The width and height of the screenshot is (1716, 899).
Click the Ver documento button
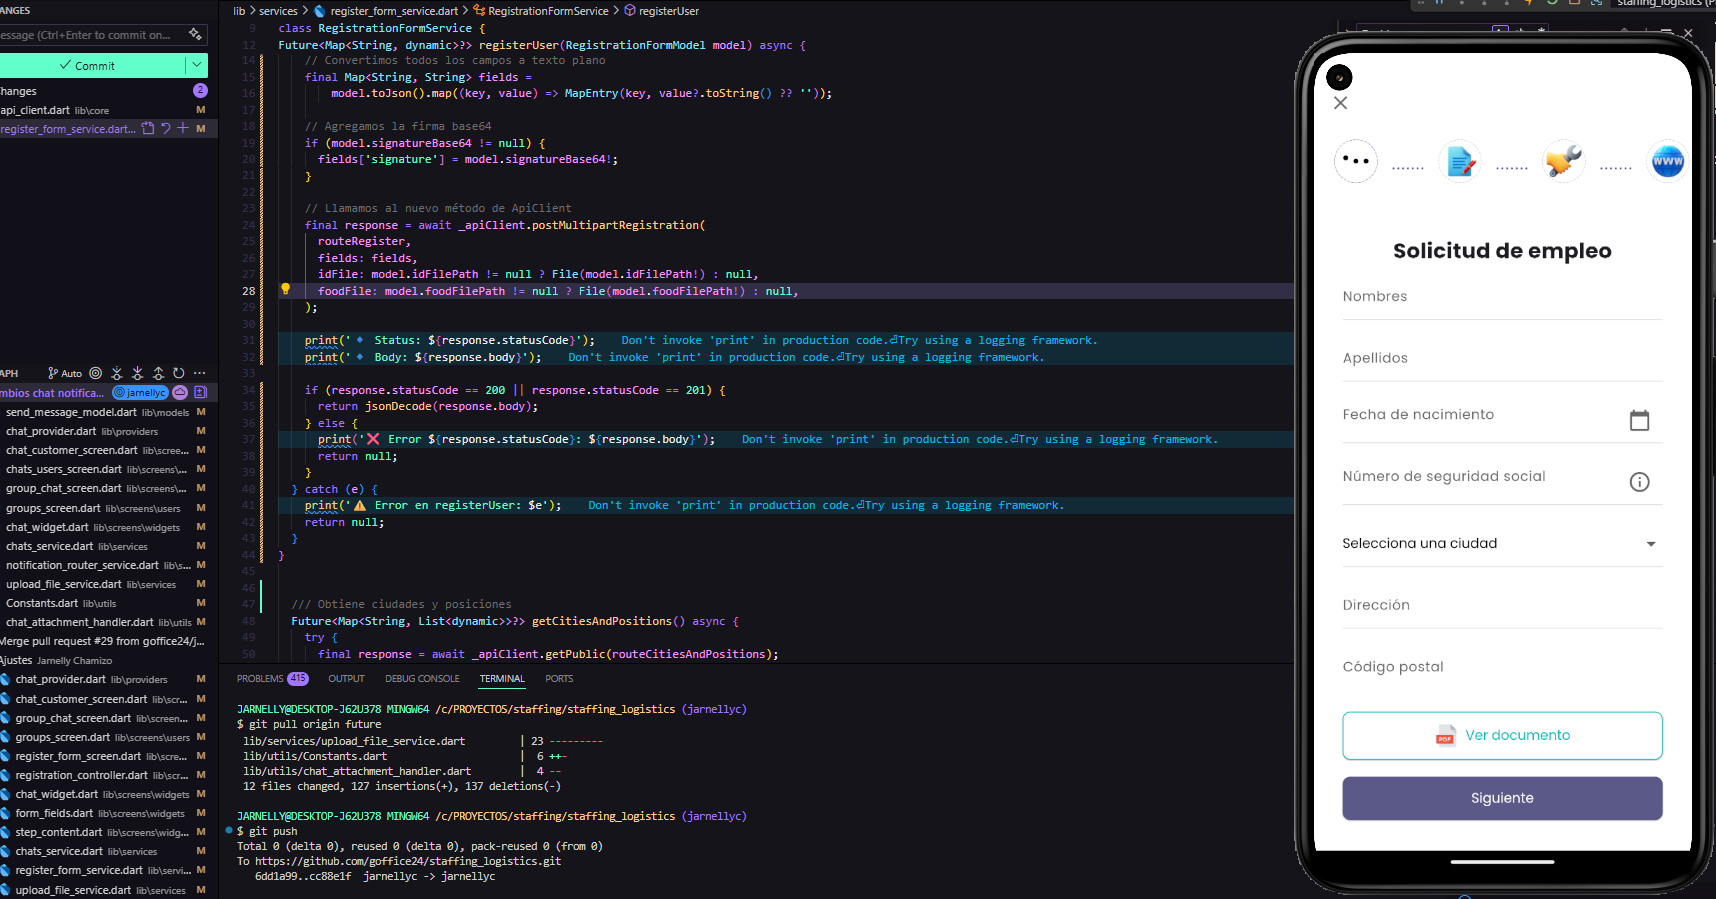pos(1502,736)
